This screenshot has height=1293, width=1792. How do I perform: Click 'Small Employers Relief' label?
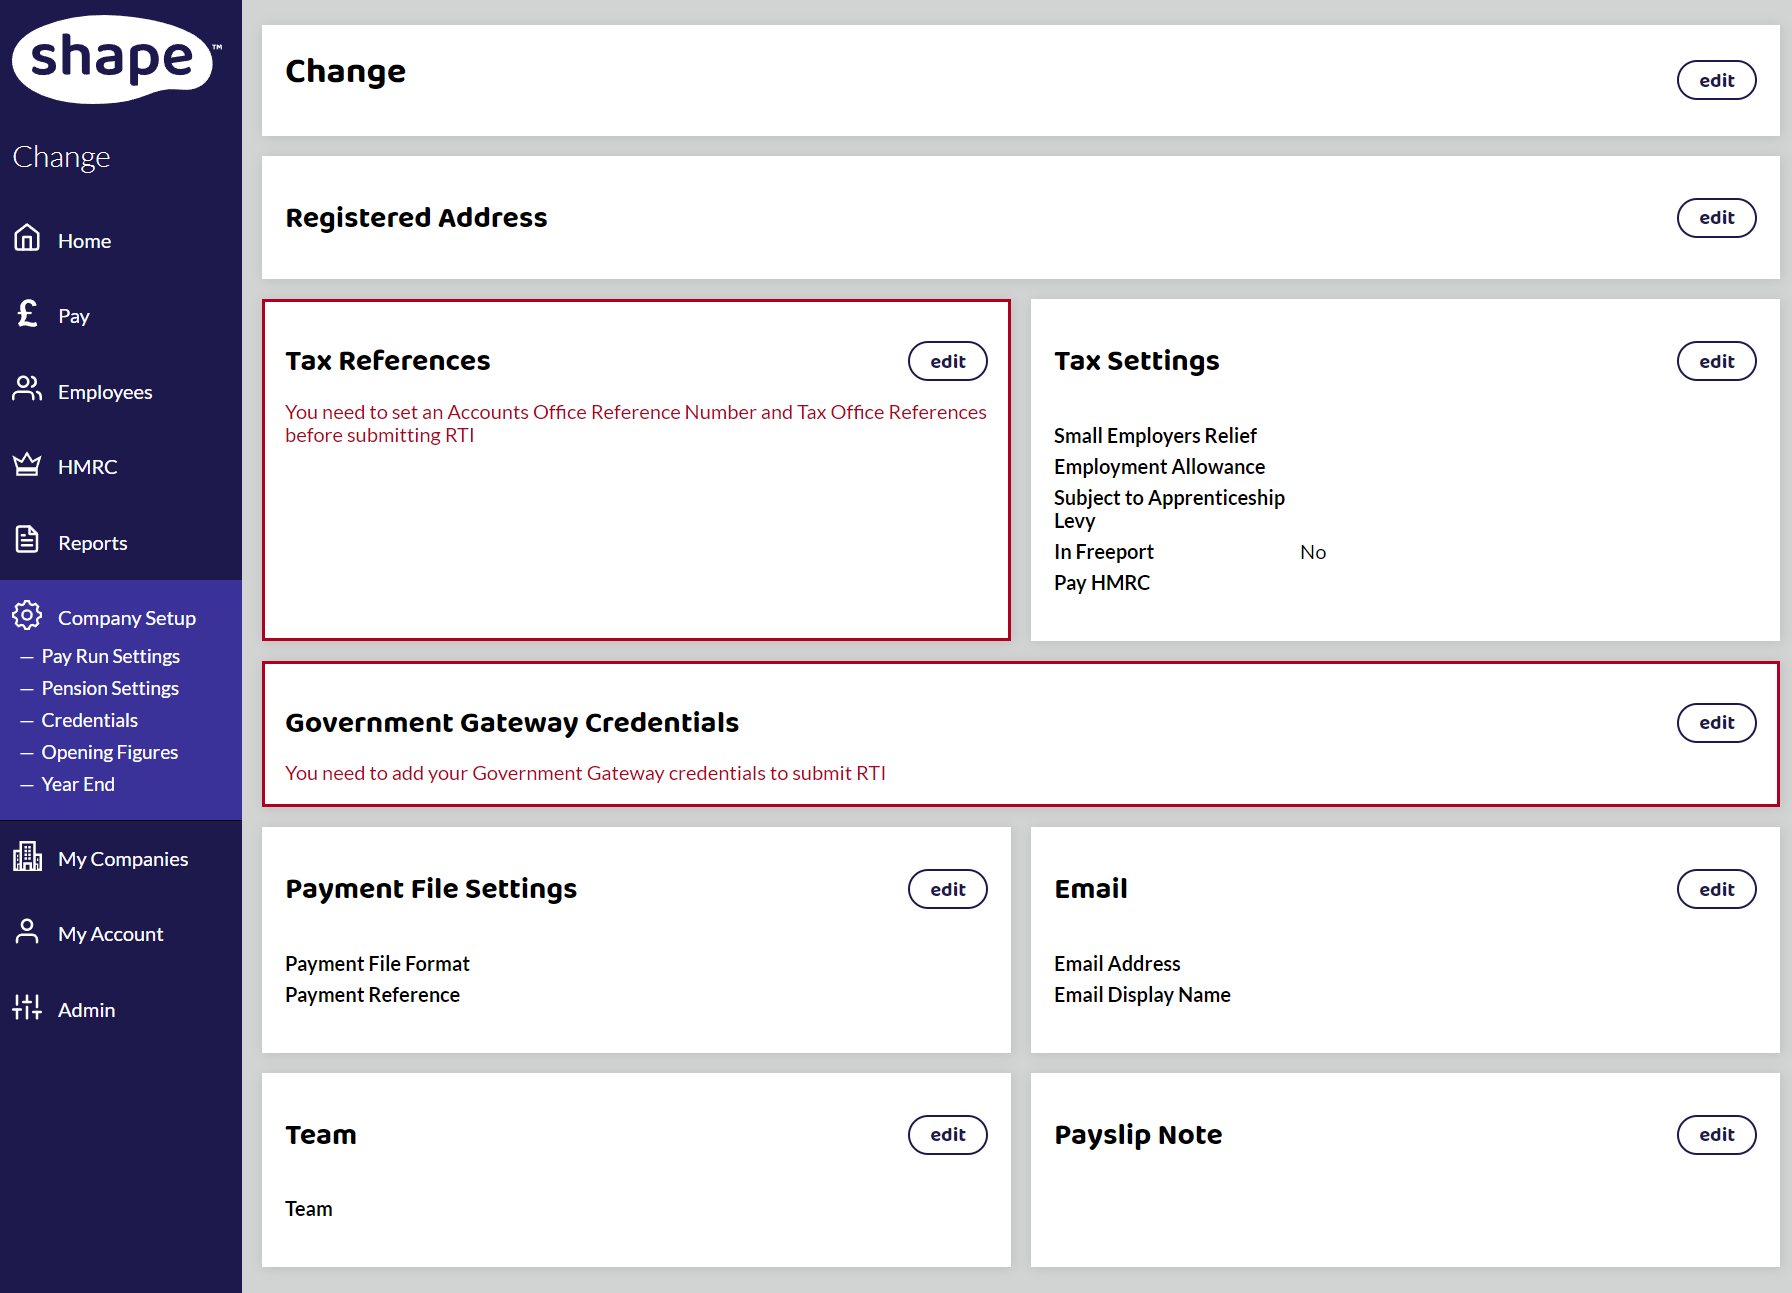[x=1155, y=436]
